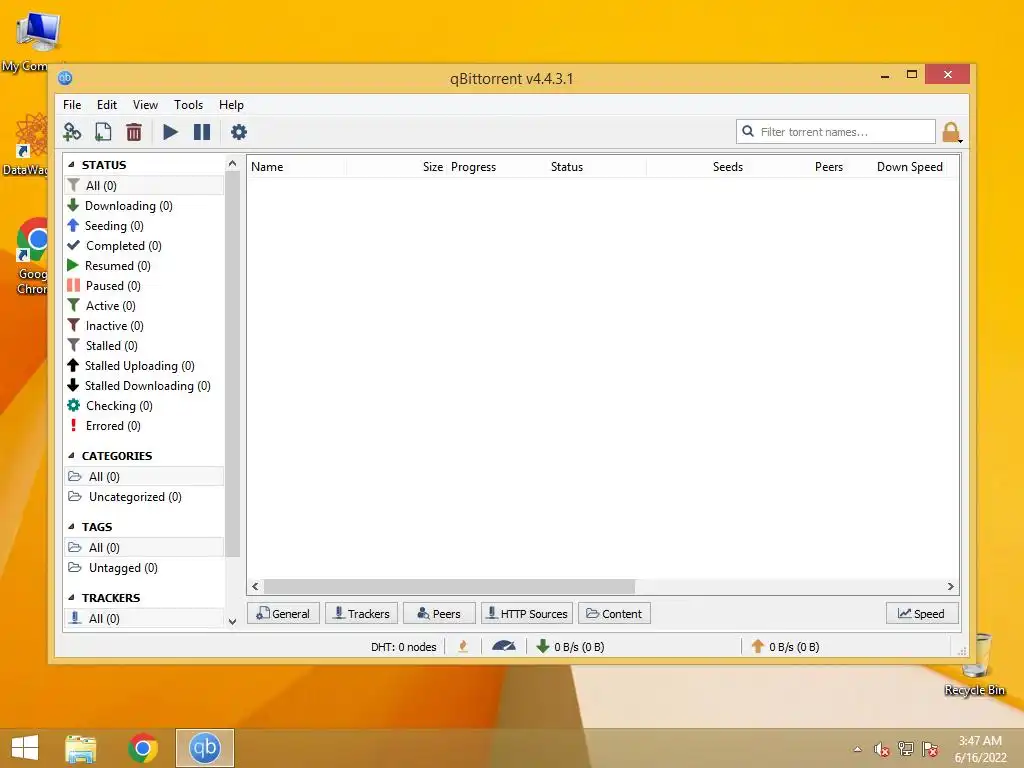Select All (0) under Trackers
The width and height of the screenshot is (1024, 768).
tap(144, 618)
